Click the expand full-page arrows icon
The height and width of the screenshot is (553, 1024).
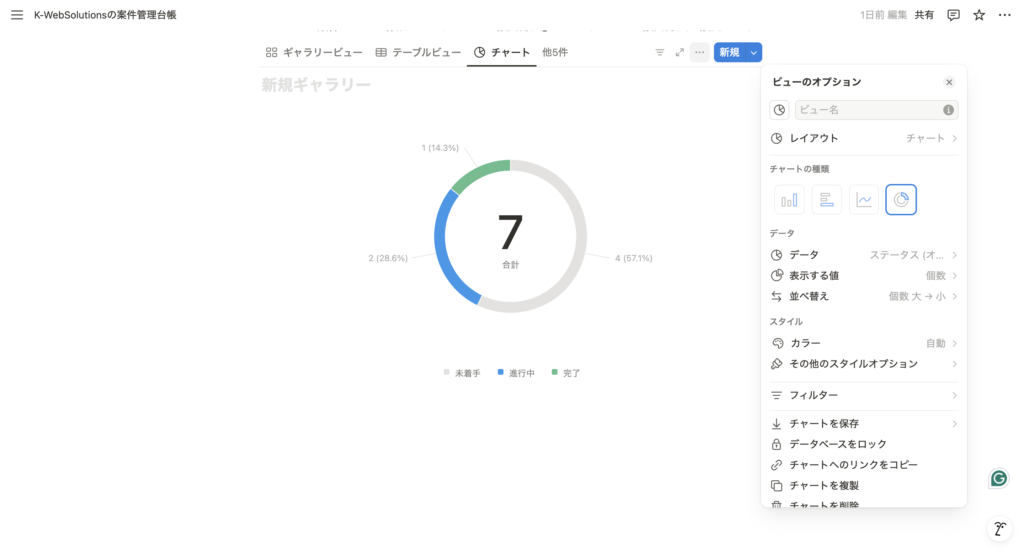coord(680,52)
